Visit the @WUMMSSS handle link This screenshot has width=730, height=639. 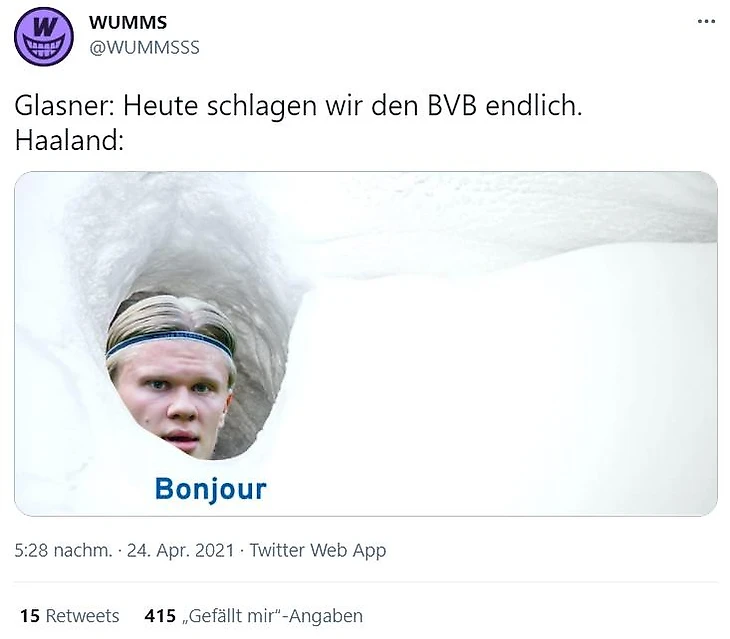click(144, 47)
